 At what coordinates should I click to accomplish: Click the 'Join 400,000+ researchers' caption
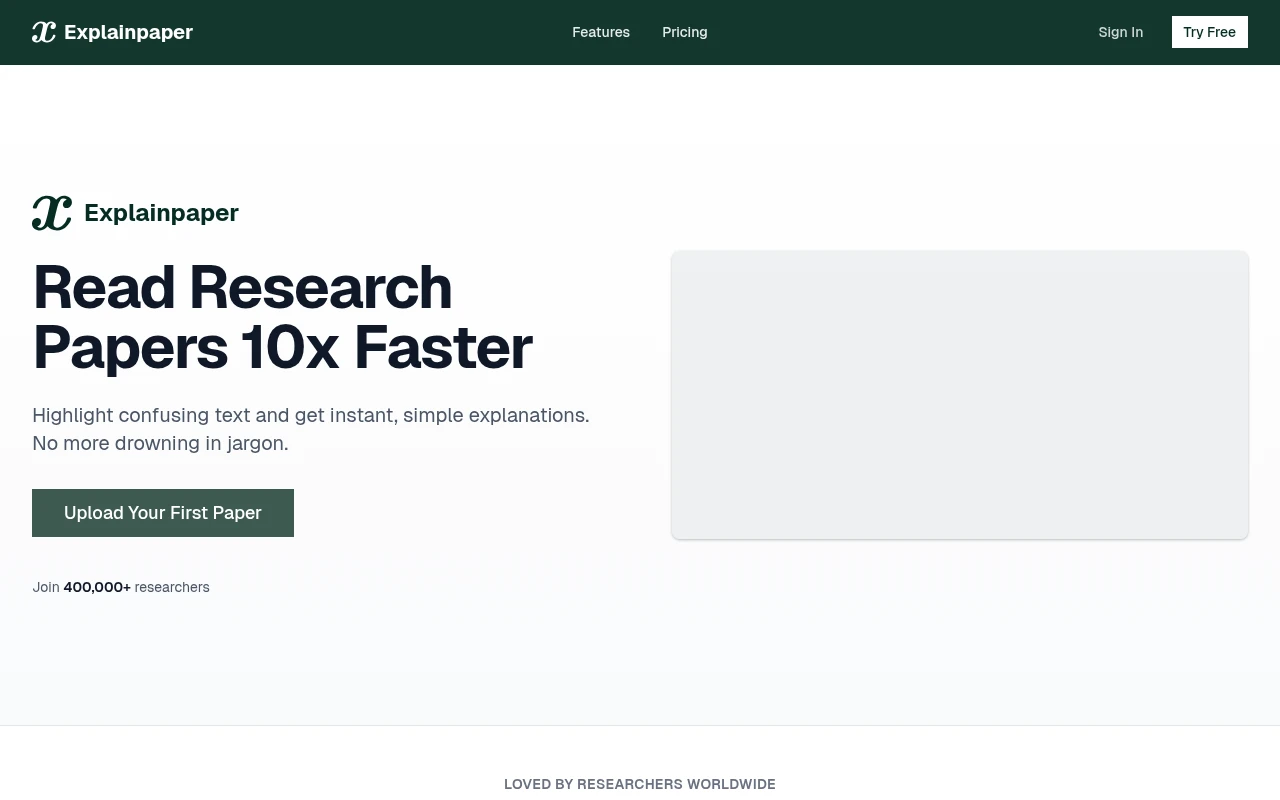click(x=120, y=587)
